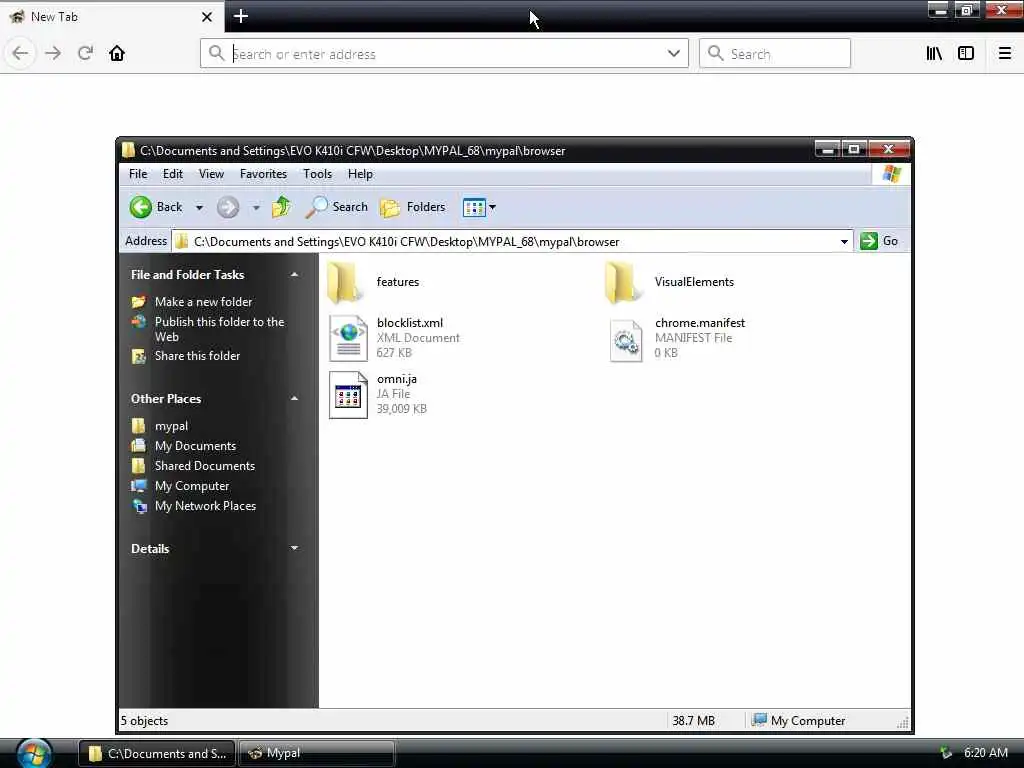Open the browser Library icon
Viewport: 1024px width, 768px height.
[x=934, y=54]
